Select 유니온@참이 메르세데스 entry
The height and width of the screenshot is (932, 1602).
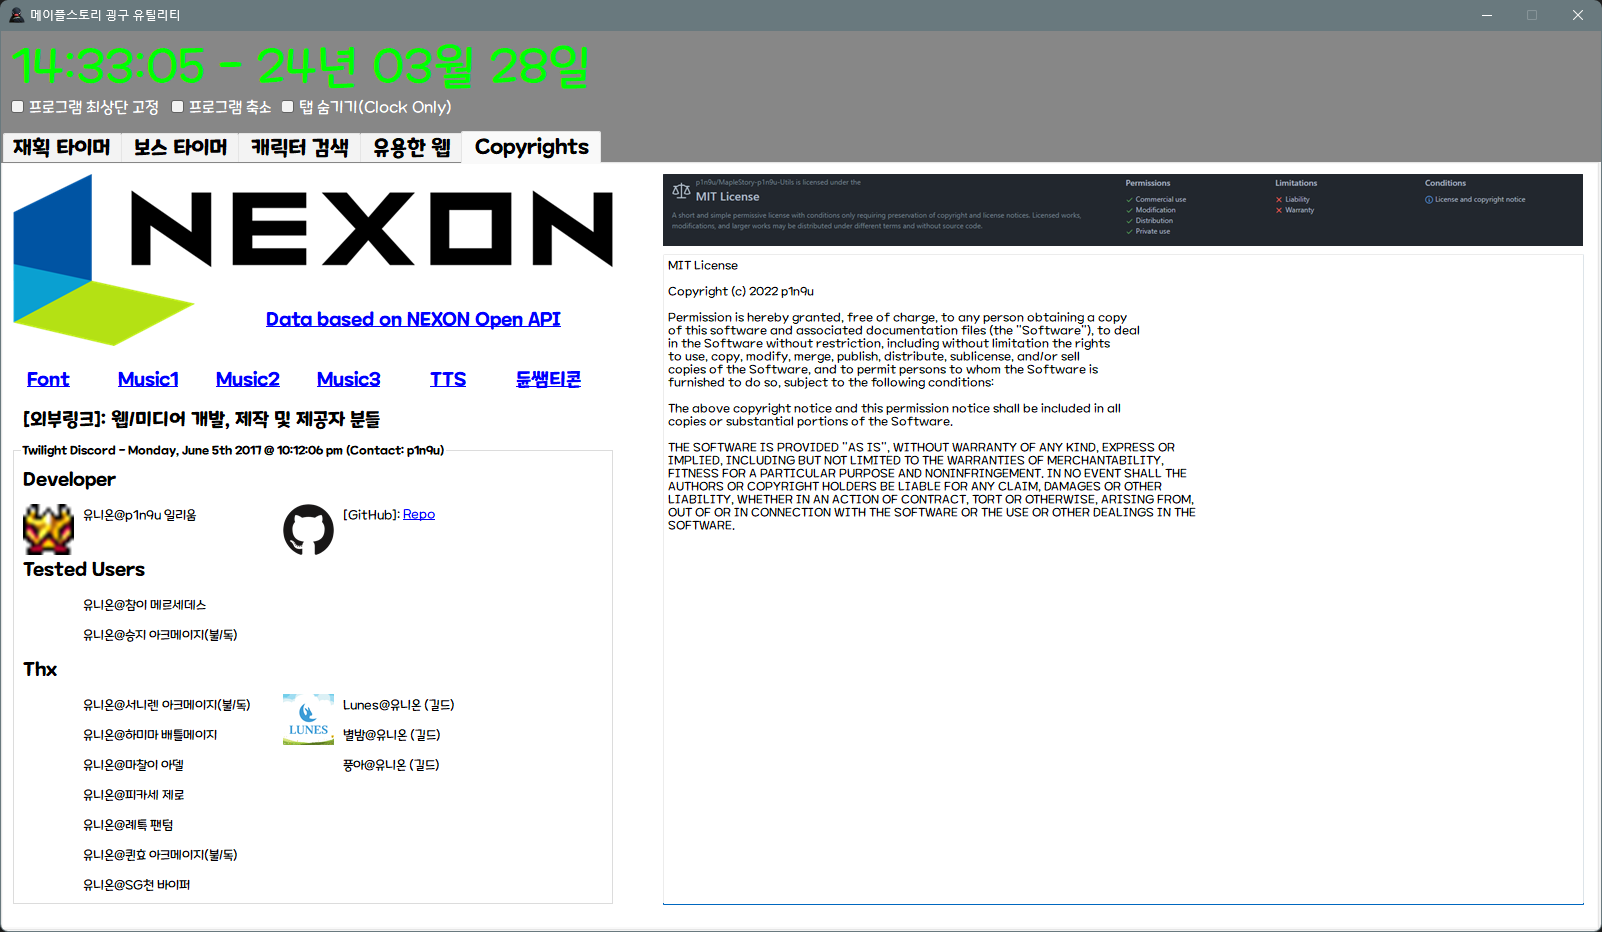coord(144,605)
